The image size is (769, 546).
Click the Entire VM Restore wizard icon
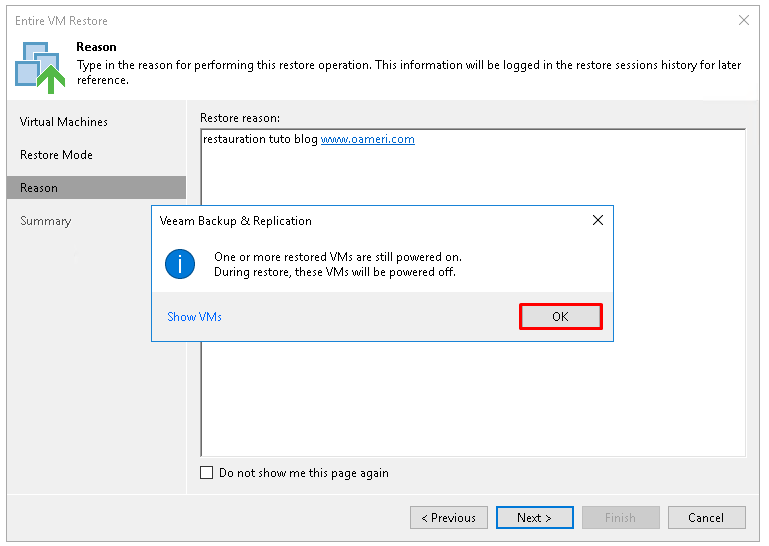[x=40, y=68]
